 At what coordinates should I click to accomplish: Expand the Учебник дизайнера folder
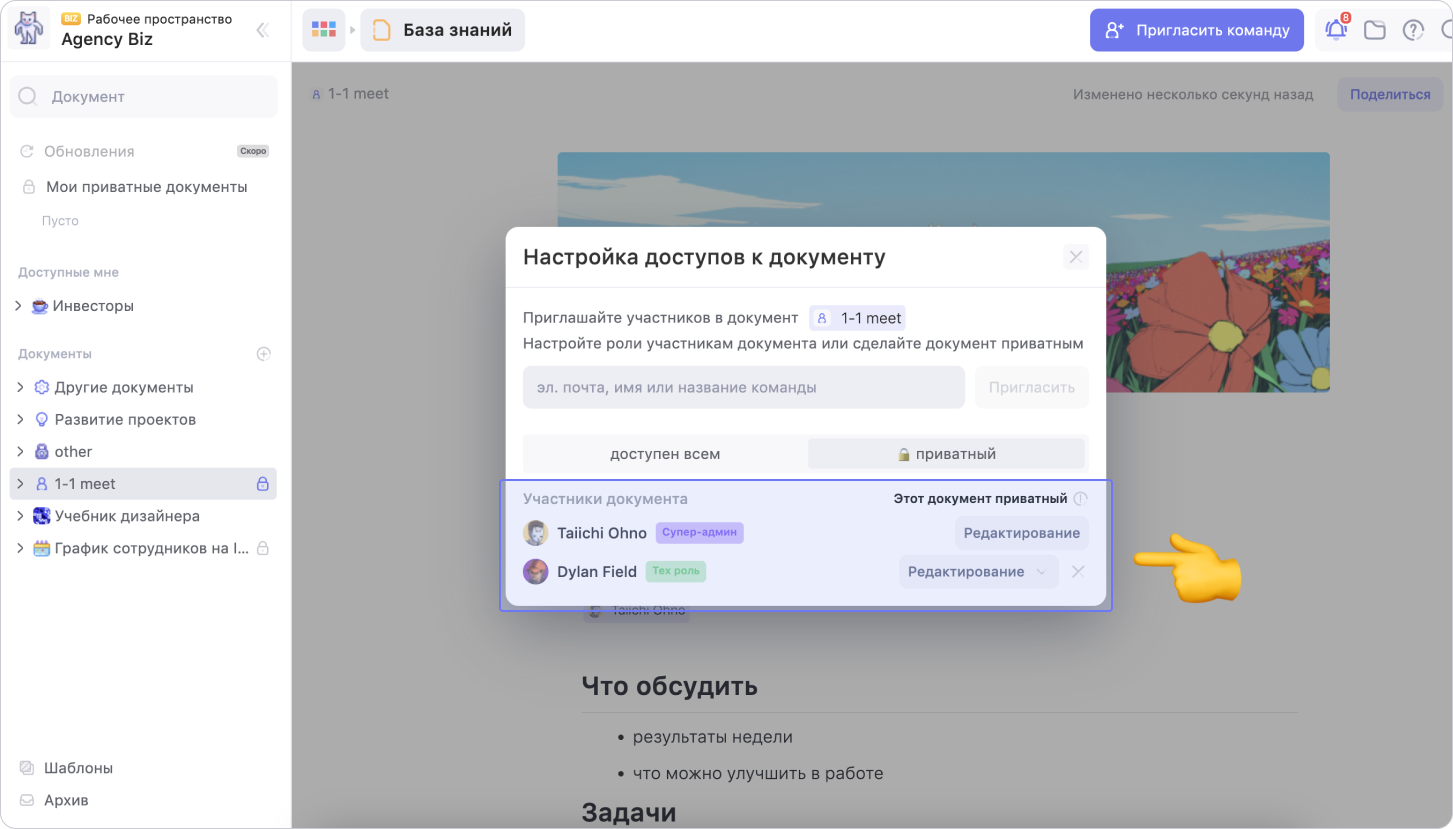[x=19, y=516]
